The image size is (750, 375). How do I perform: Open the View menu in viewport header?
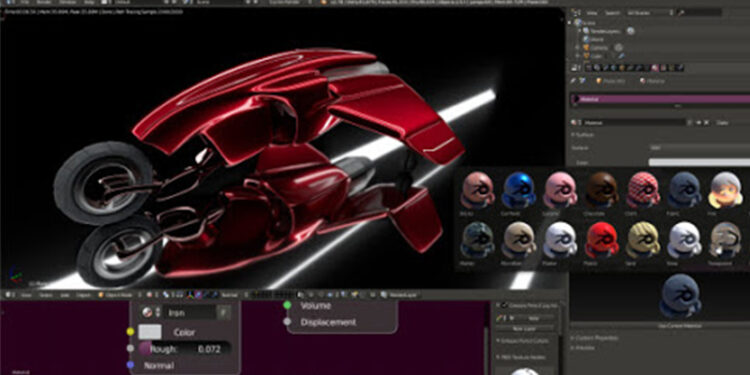point(25,295)
